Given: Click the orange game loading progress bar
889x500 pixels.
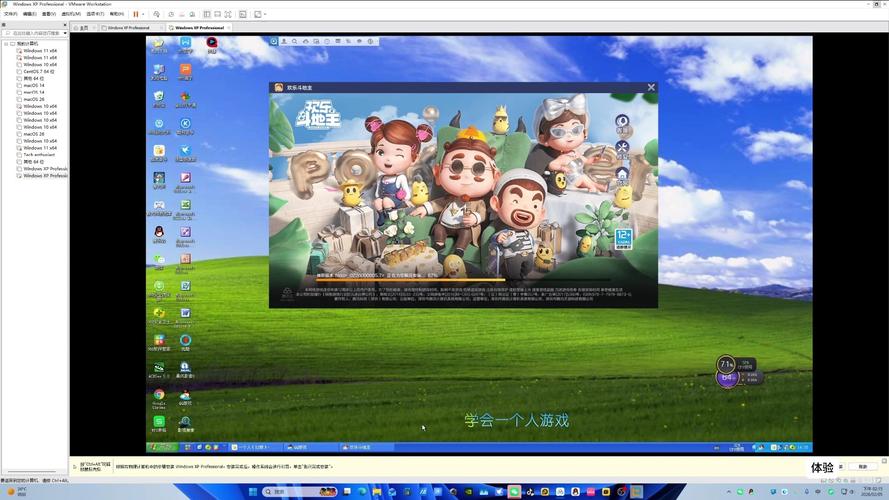Looking at the screenshot, I should click(x=400, y=280).
